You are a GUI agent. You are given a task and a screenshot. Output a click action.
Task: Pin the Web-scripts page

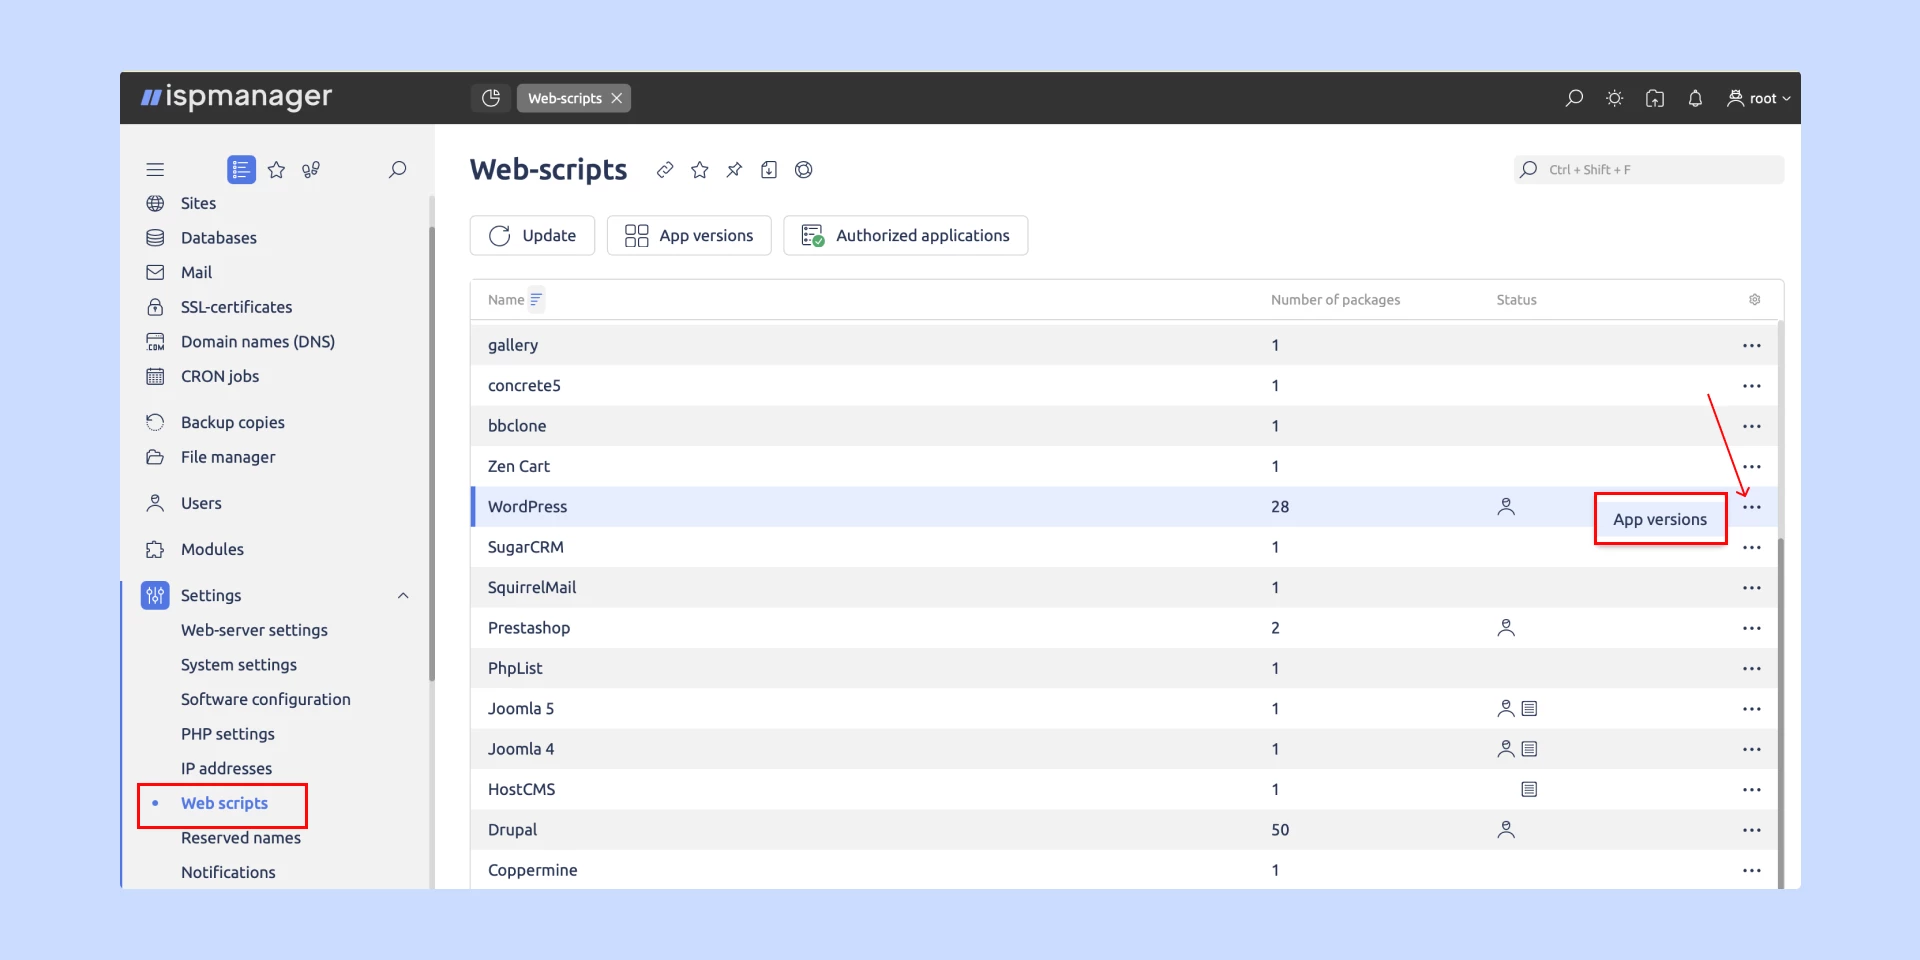click(x=734, y=170)
